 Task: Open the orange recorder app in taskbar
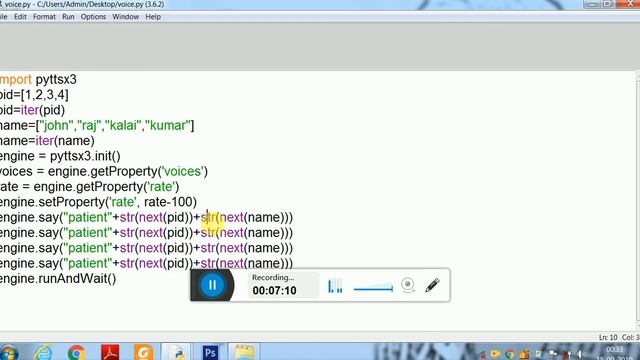coord(143,353)
